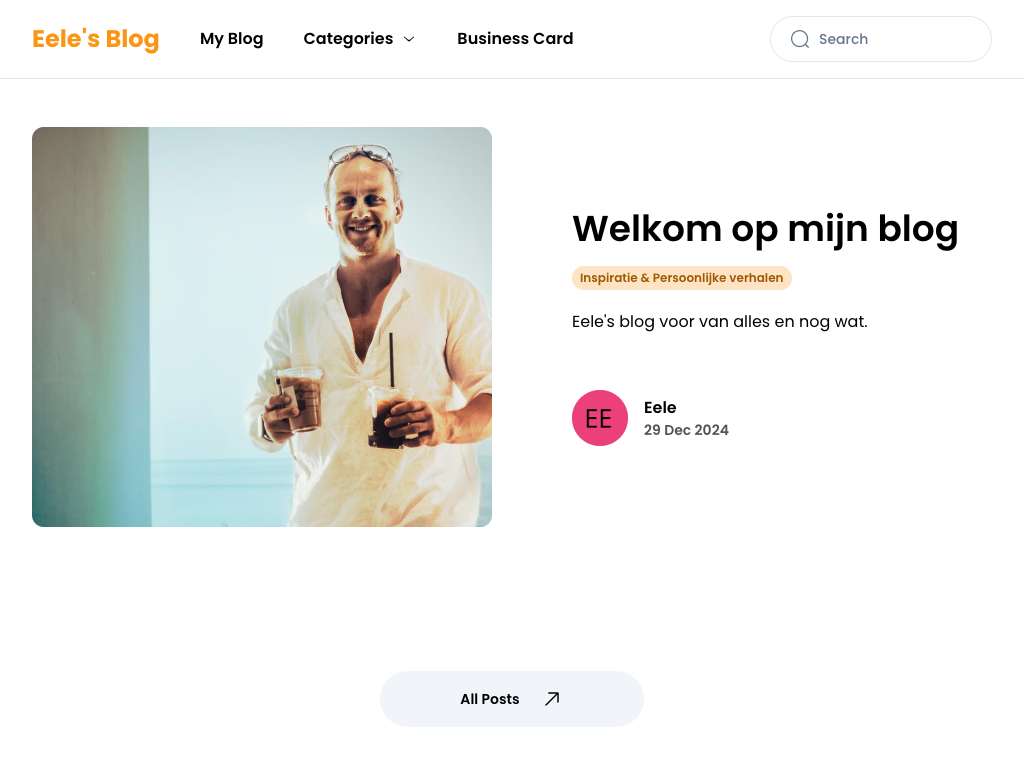Click the post date 29 Dec 2024
The width and height of the screenshot is (1024, 768).
click(x=686, y=430)
